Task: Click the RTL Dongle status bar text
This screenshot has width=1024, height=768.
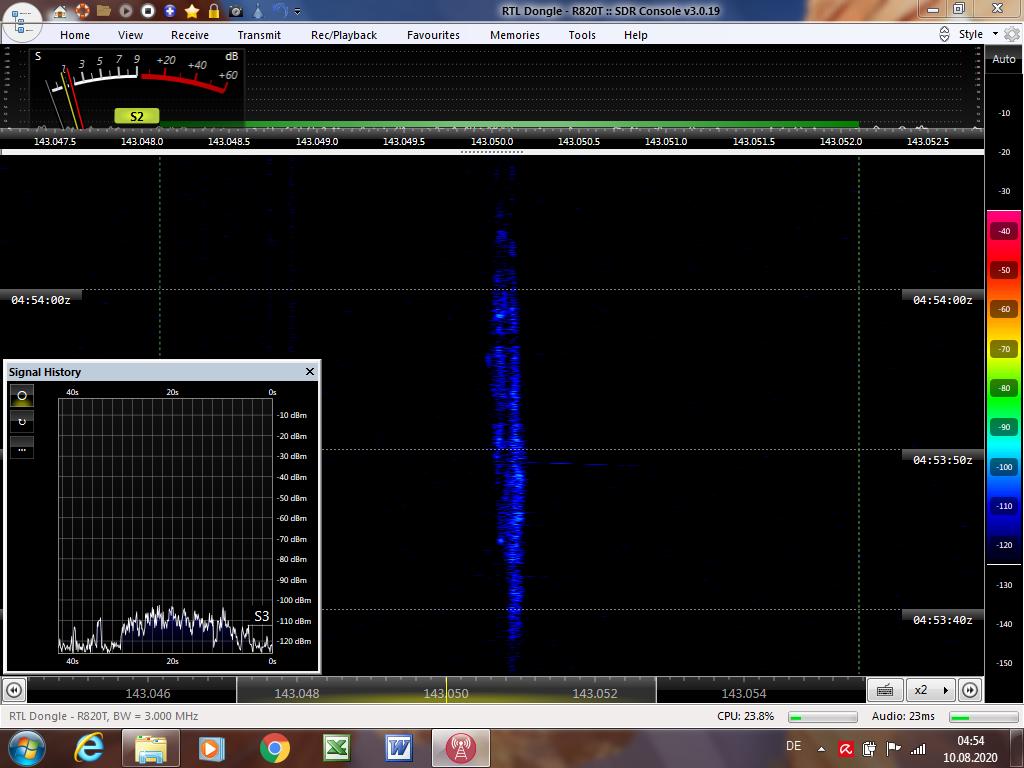Action: 104,716
